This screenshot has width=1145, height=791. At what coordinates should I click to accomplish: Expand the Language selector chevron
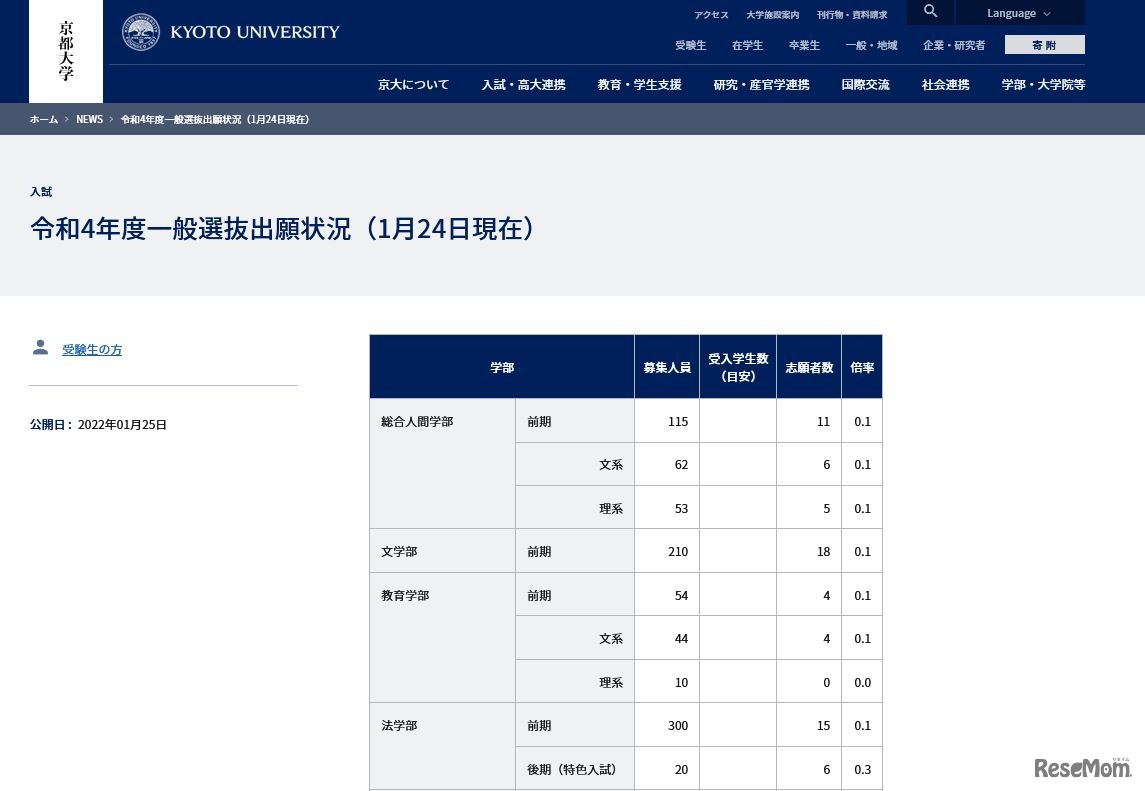click(x=1046, y=13)
